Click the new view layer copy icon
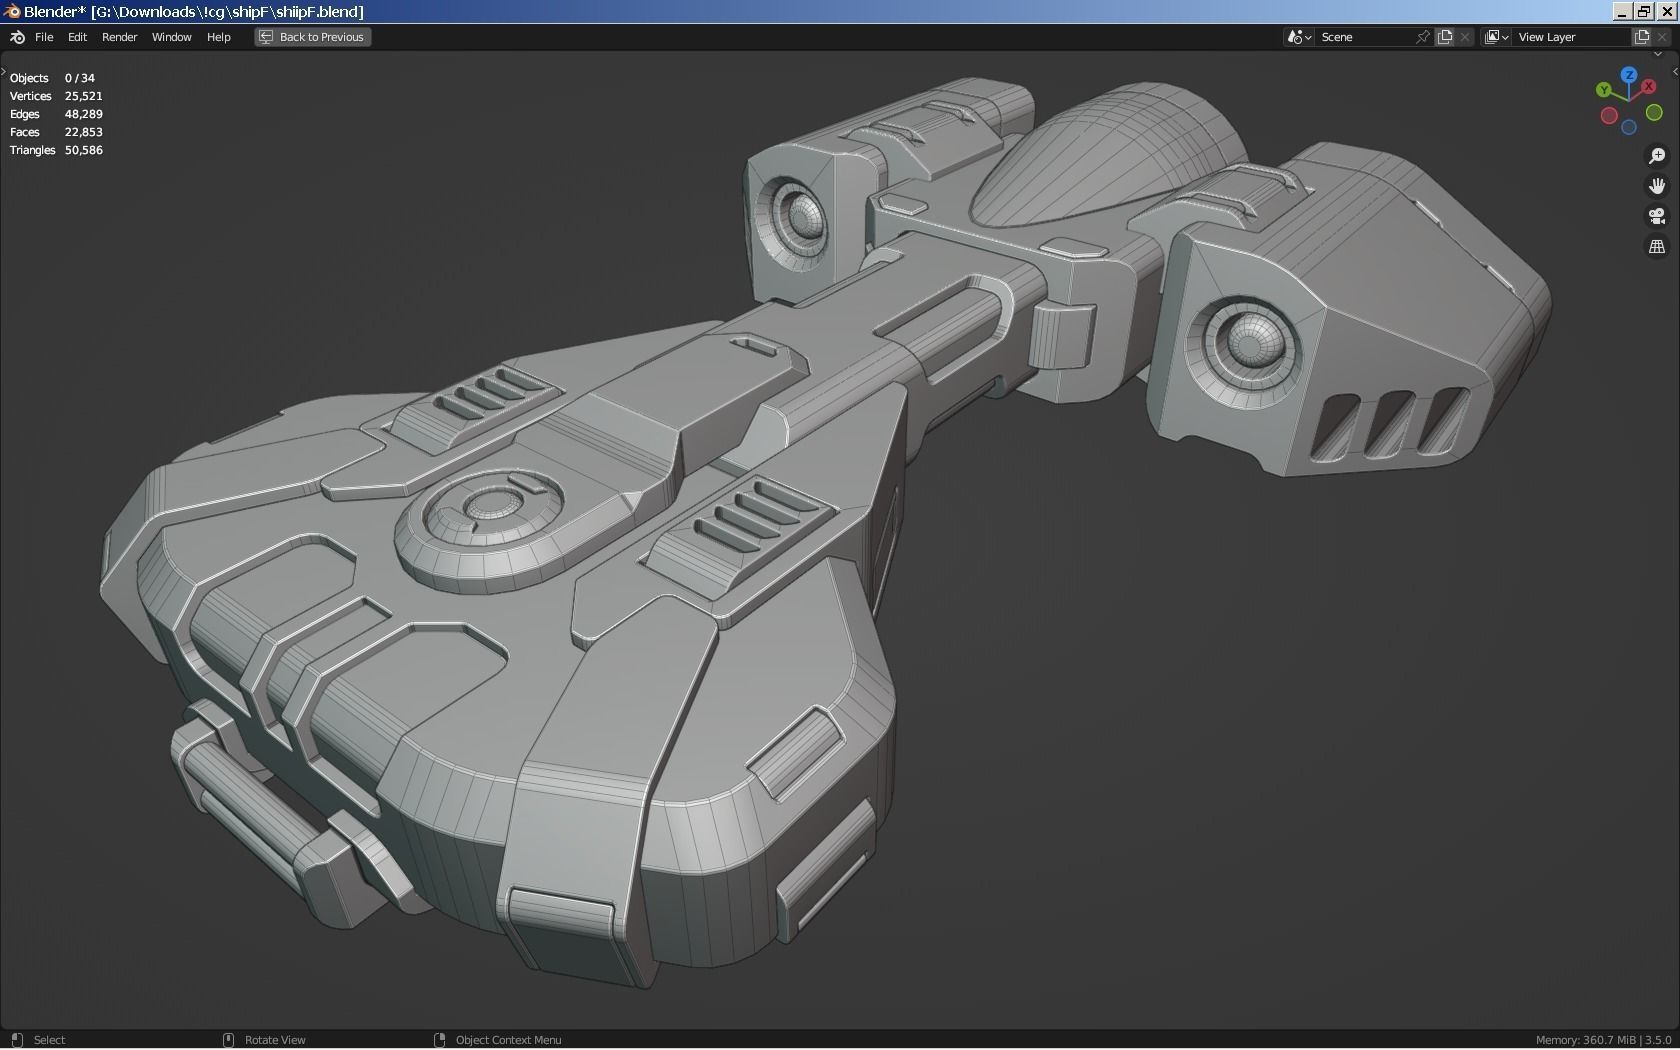This screenshot has width=1680, height=1050. [1641, 37]
